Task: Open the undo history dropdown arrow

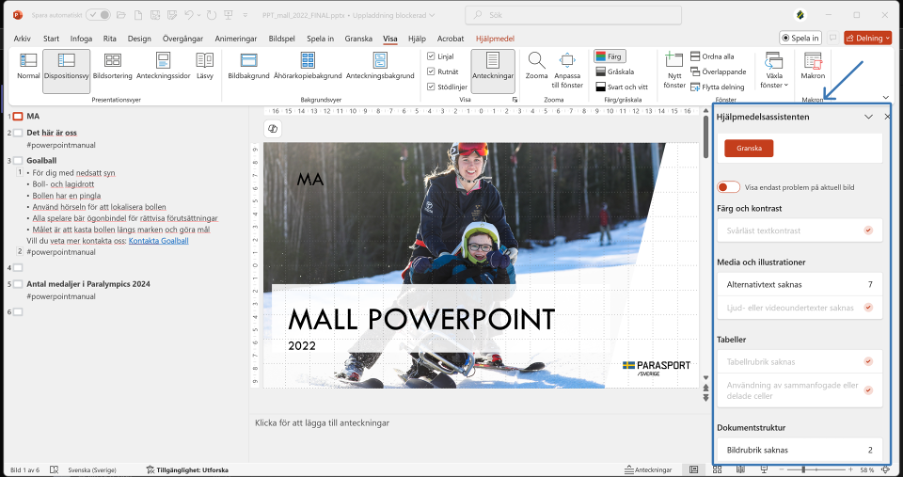Action: point(199,16)
